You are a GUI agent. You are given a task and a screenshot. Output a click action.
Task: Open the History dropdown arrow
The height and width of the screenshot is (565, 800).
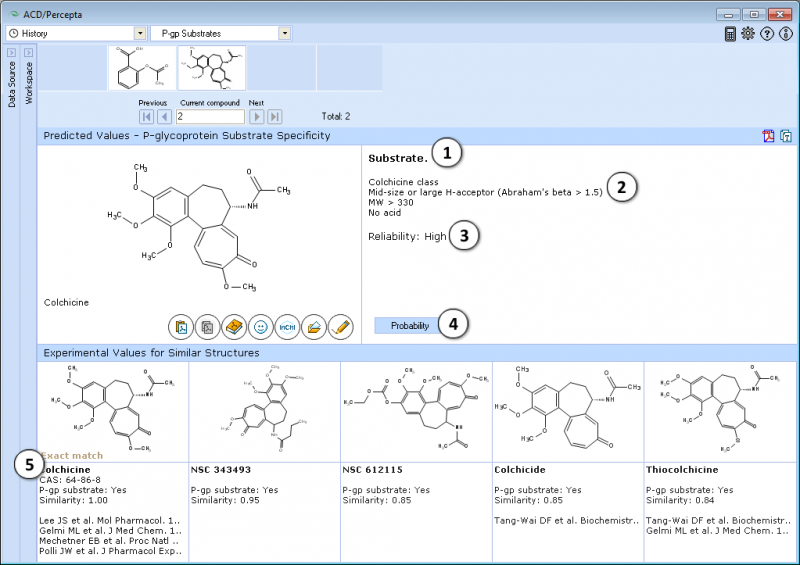140,34
